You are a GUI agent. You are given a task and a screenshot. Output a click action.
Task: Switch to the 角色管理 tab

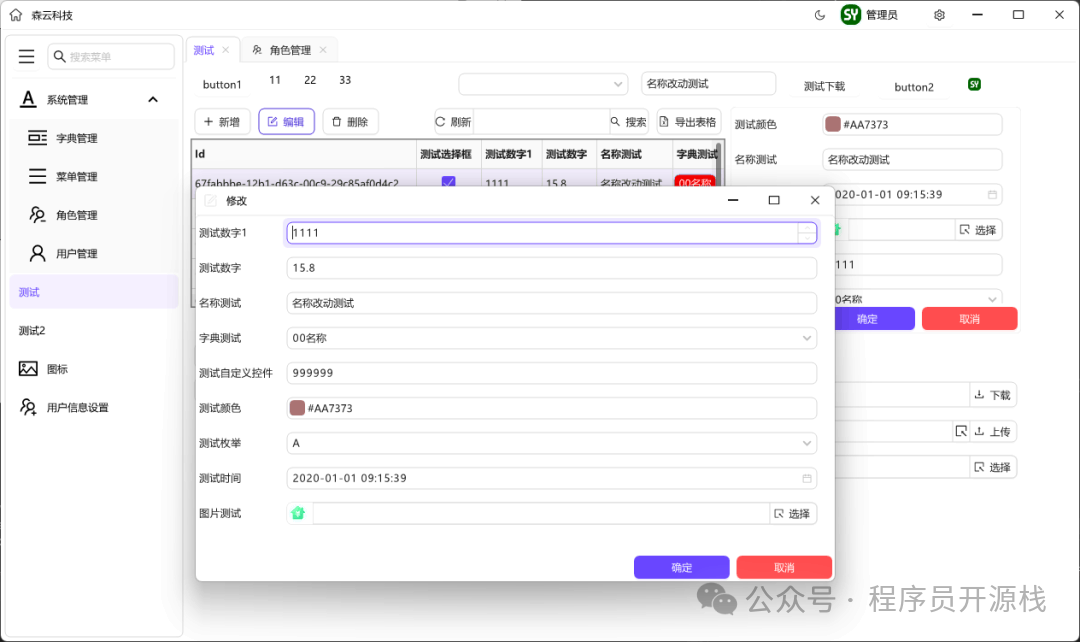pyautogui.click(x=289, y=50)
